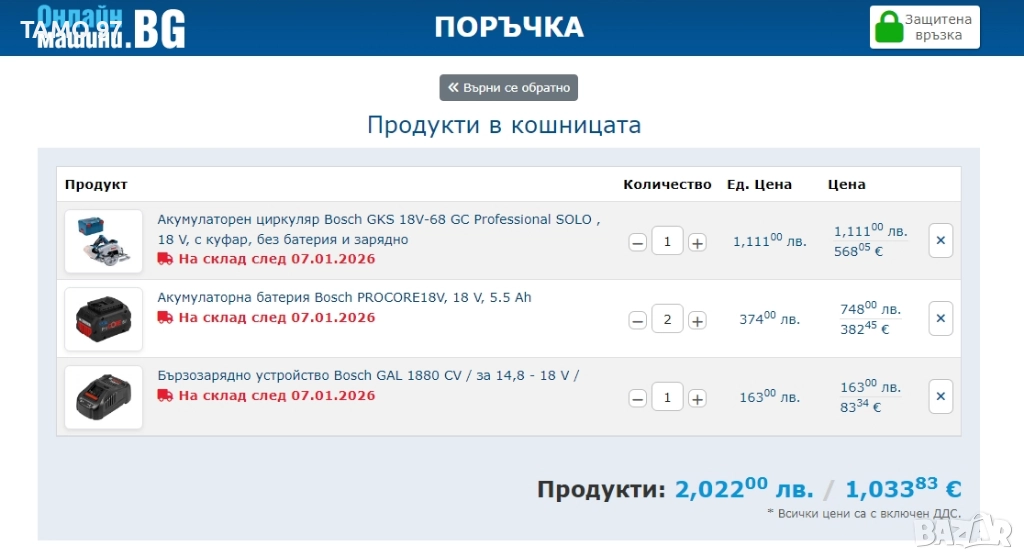
Task: Open the Машини.BG site logo
Action: tap(110, 28)
